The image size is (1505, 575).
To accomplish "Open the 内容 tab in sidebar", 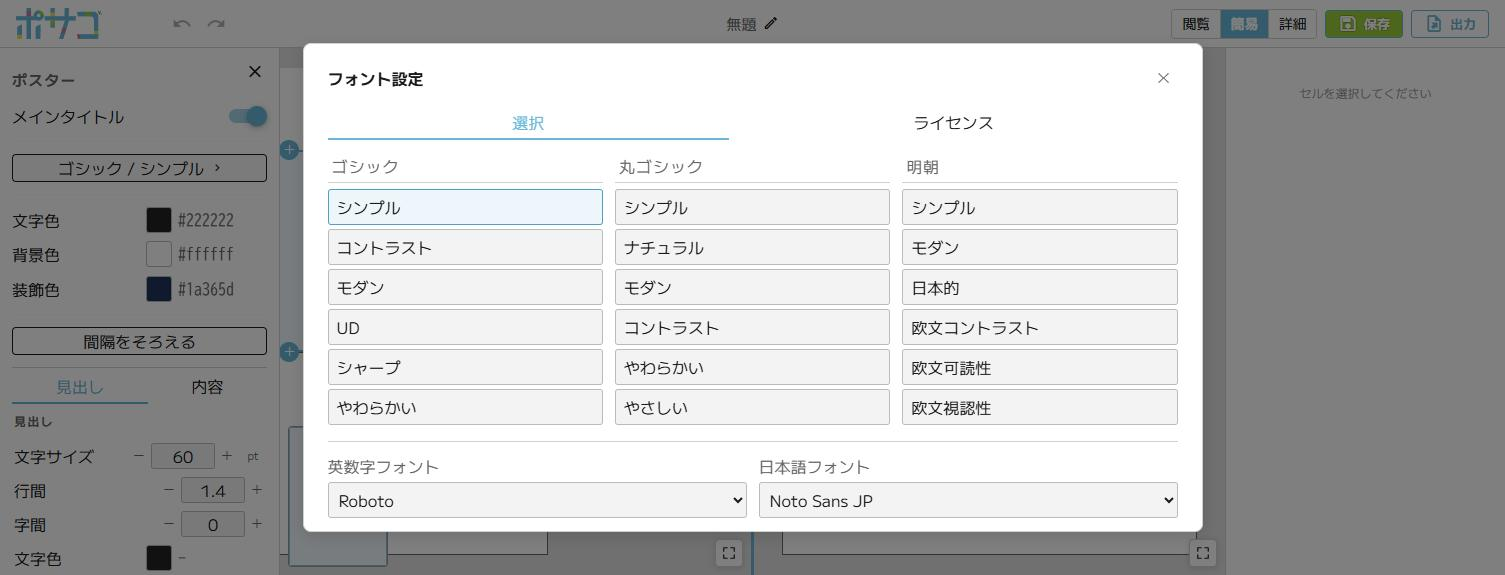I will point(207,387).
